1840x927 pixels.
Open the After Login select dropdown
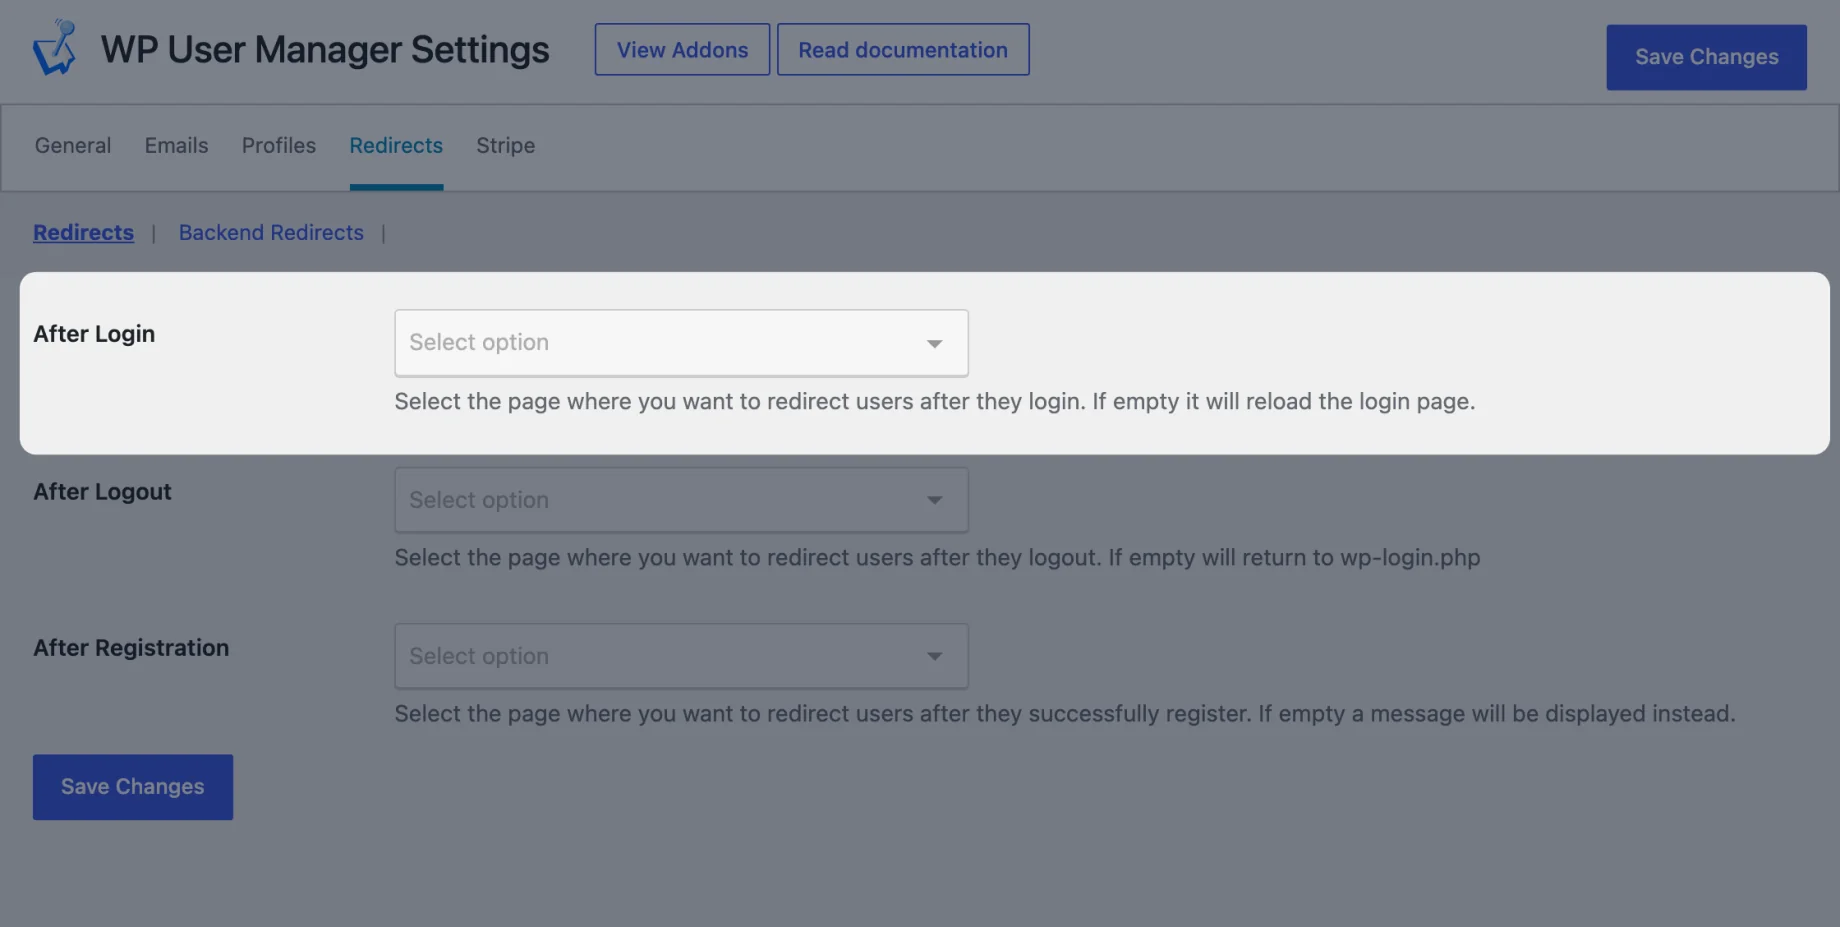pyautogui.click(x=681, y=343)
